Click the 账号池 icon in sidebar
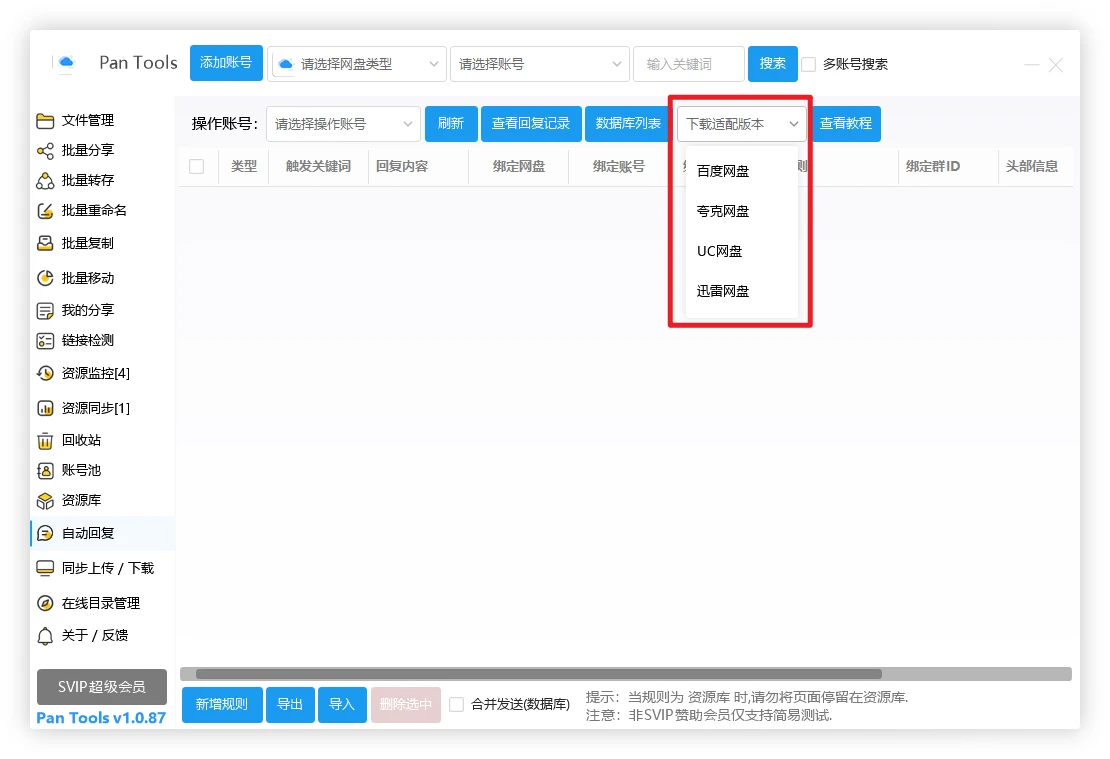 tap(45, 471)
